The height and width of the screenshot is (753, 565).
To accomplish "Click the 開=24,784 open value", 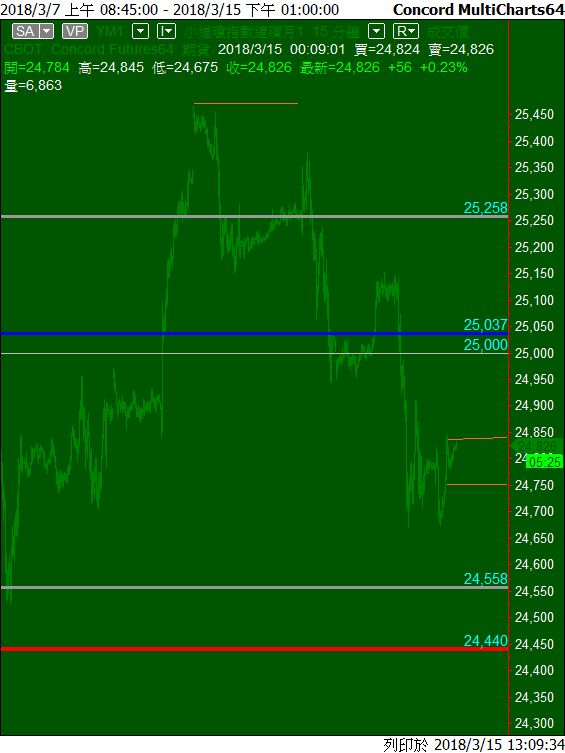I will point(37,68).
